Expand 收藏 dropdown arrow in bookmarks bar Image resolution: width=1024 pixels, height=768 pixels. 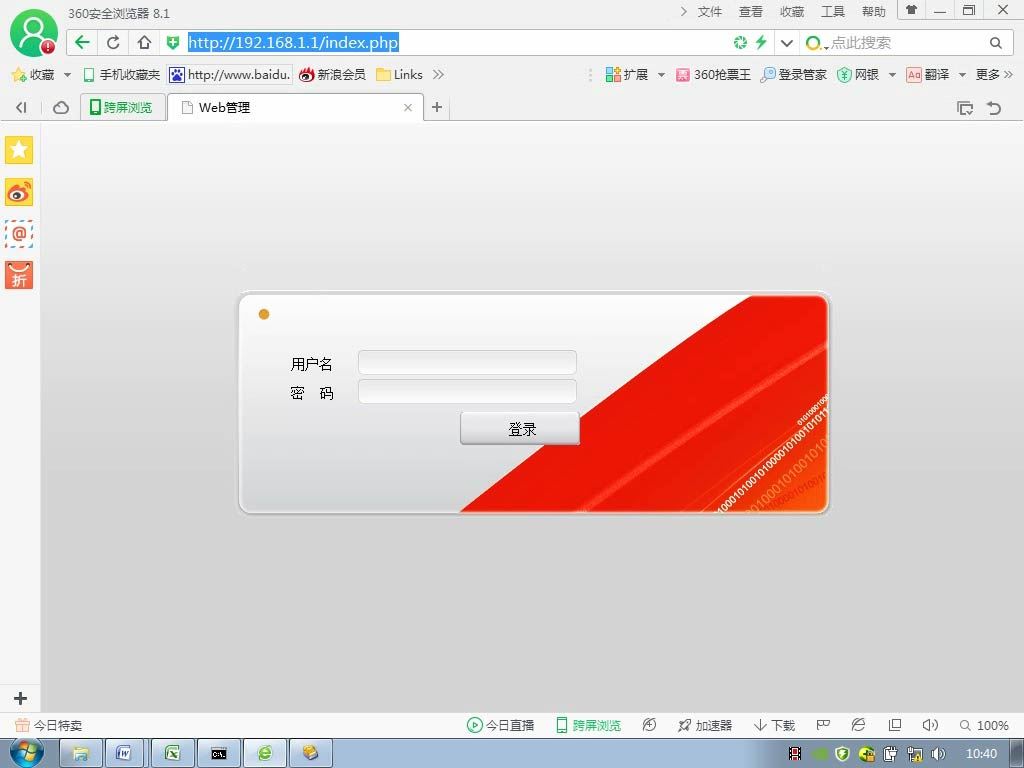coord(67,75)
